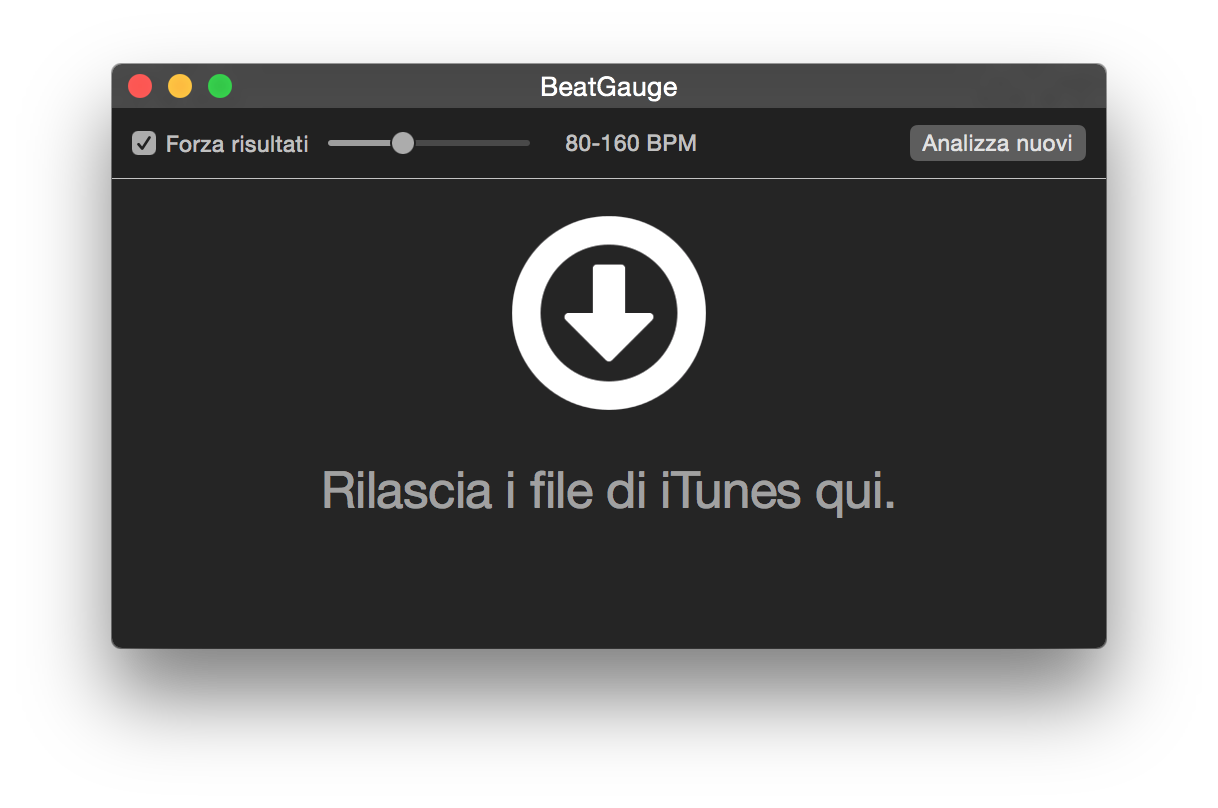Close the BeatGauge window with the red button
The height and width of the screenshot is (808, 1218).
140,87
